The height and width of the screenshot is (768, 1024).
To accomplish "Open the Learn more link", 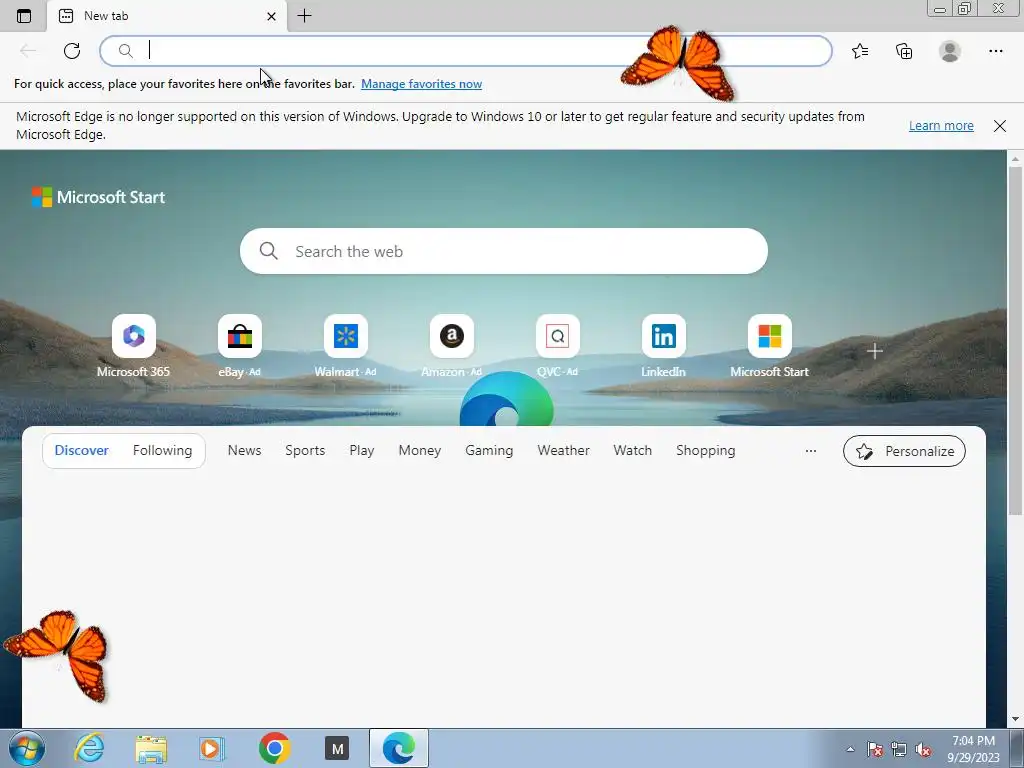I will point(941,125).
